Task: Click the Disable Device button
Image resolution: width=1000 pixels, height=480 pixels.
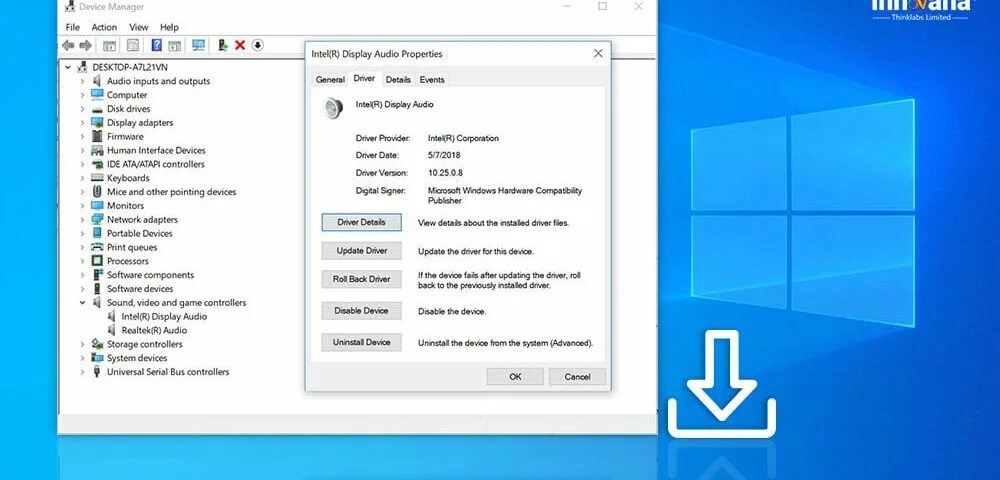Action: (x=361, y=311)
